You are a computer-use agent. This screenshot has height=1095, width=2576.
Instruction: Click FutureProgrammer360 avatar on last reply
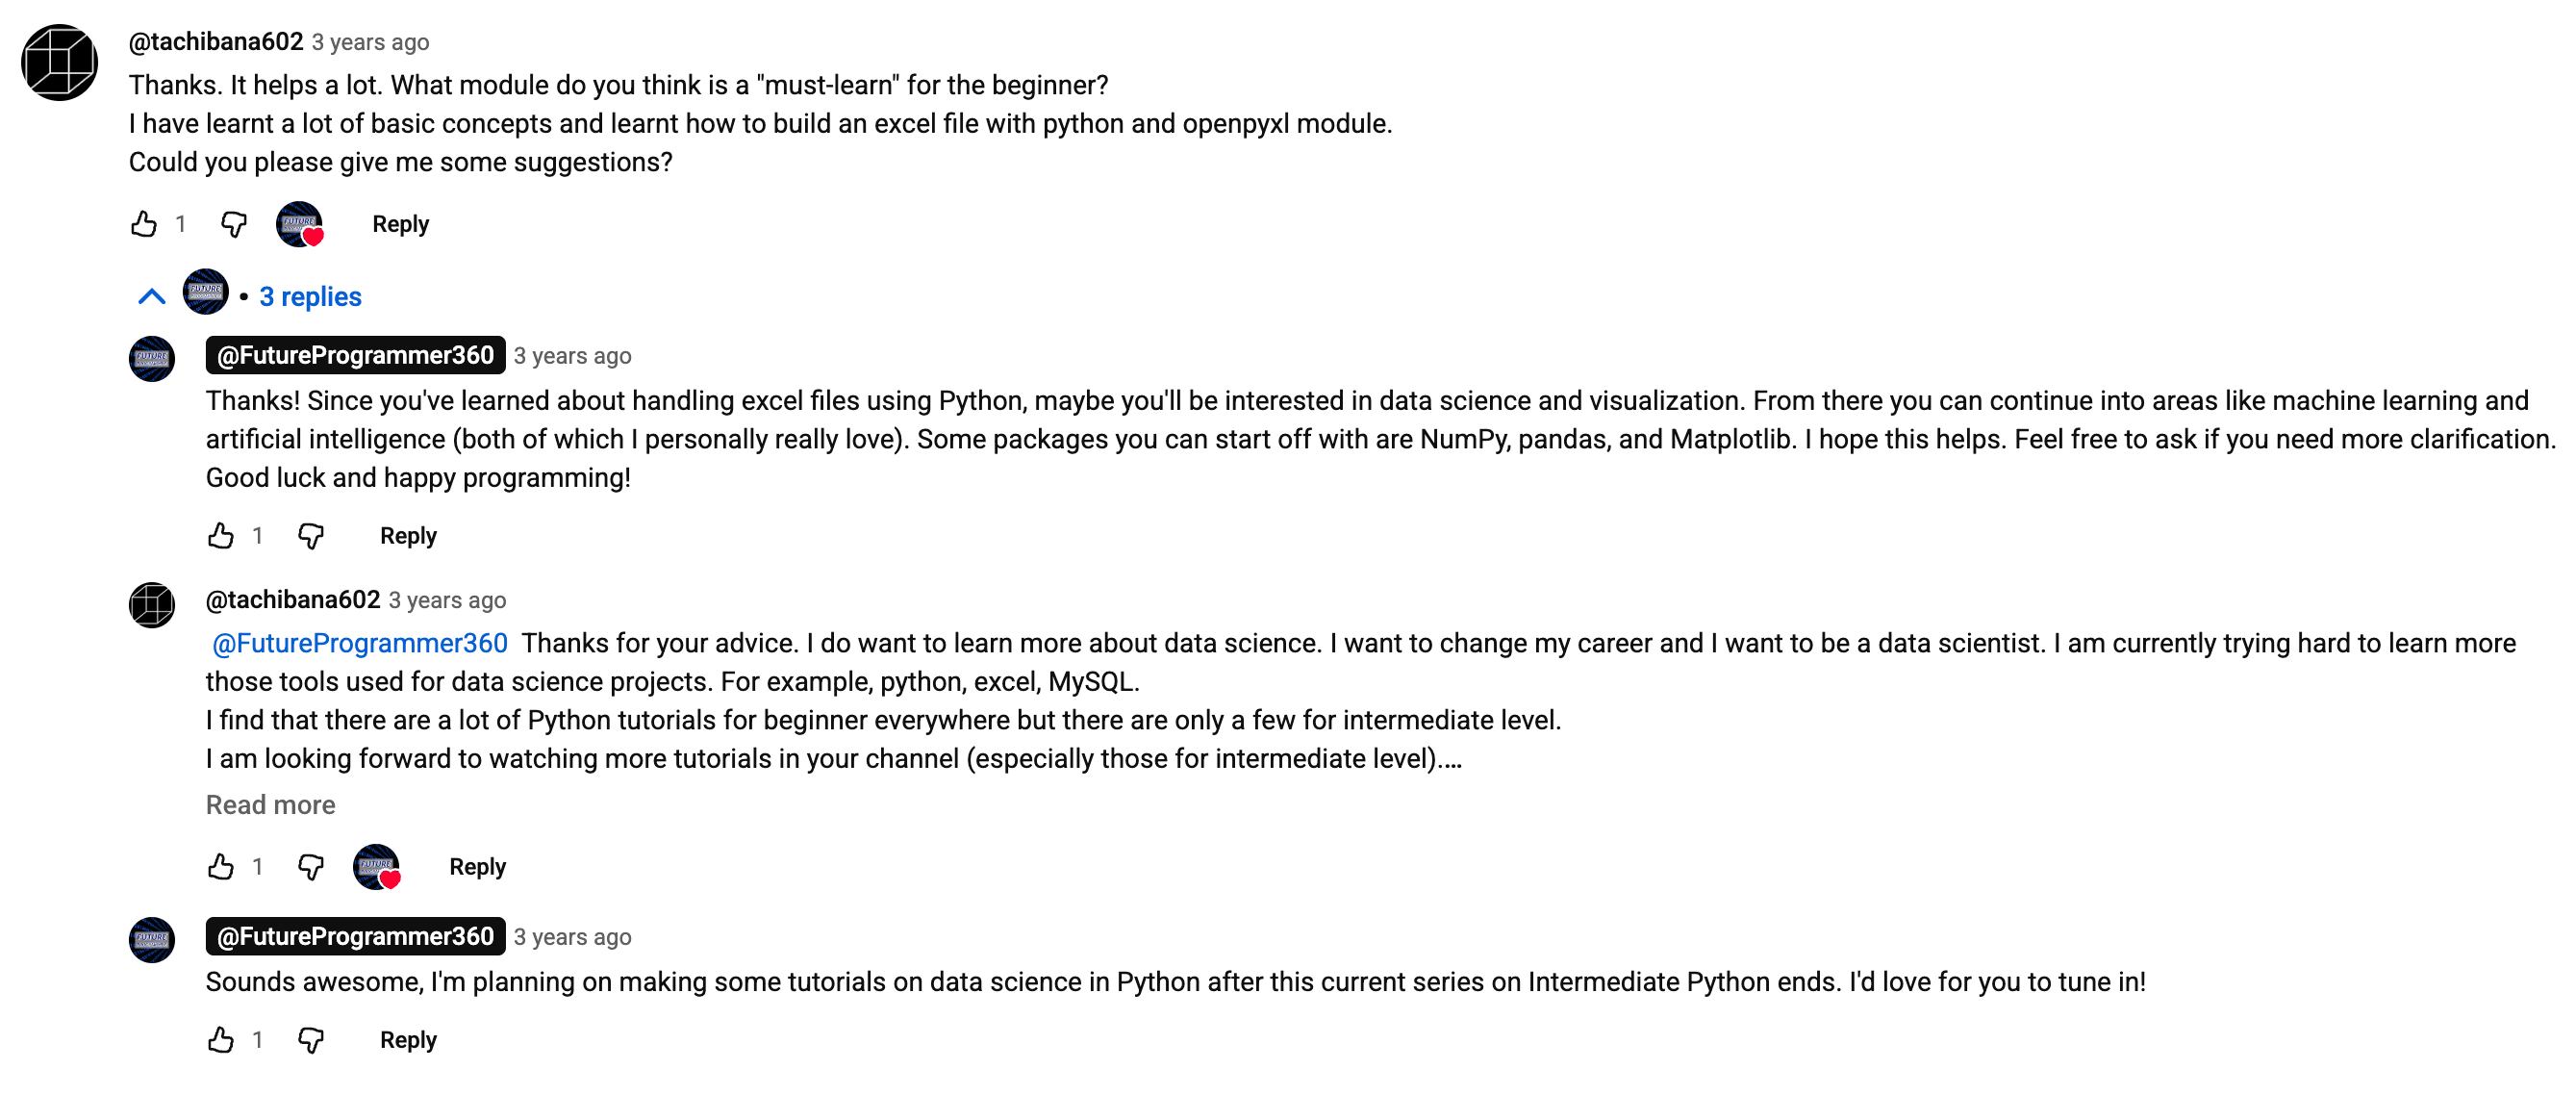coord(152,940)
